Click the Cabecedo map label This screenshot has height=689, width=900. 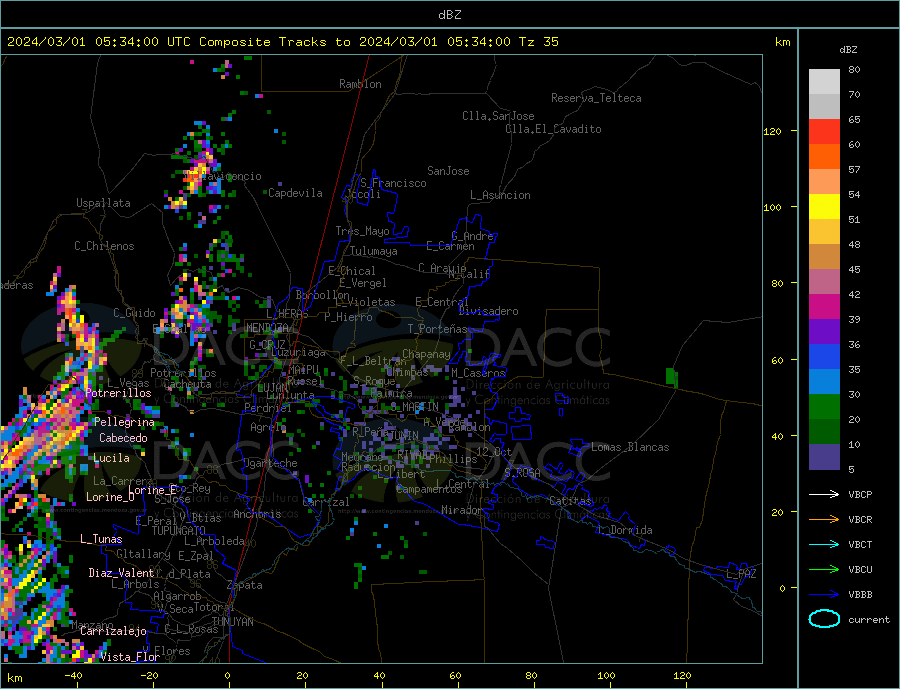click(x=123, y=438)
